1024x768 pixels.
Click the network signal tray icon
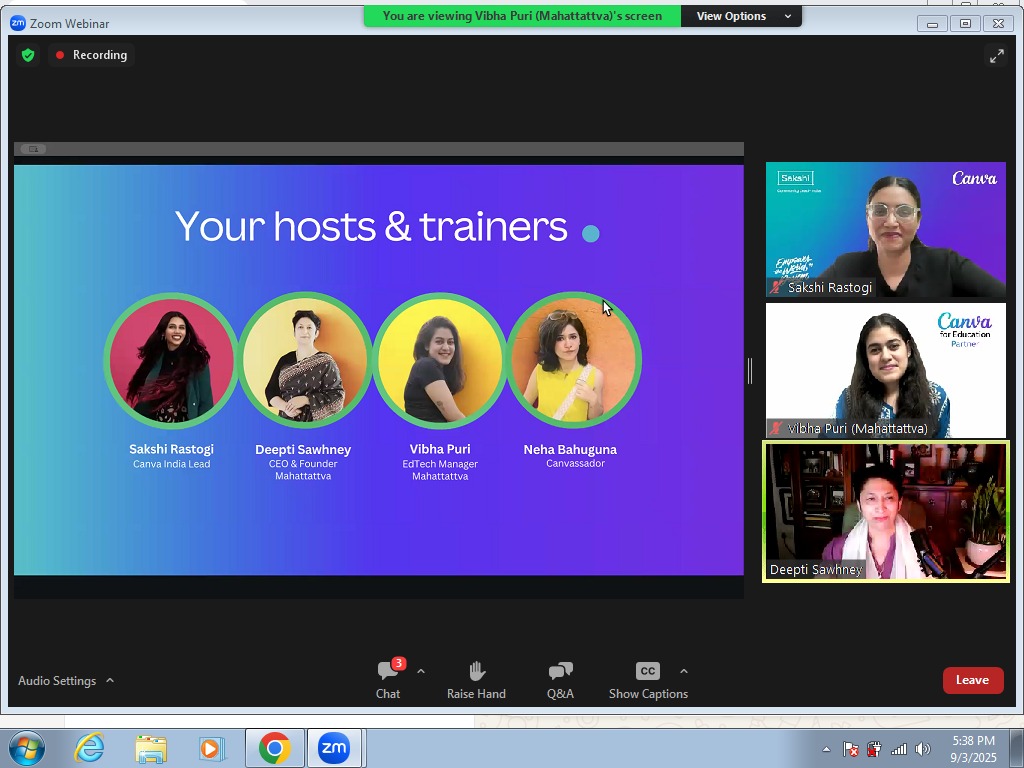coord(899,749)
